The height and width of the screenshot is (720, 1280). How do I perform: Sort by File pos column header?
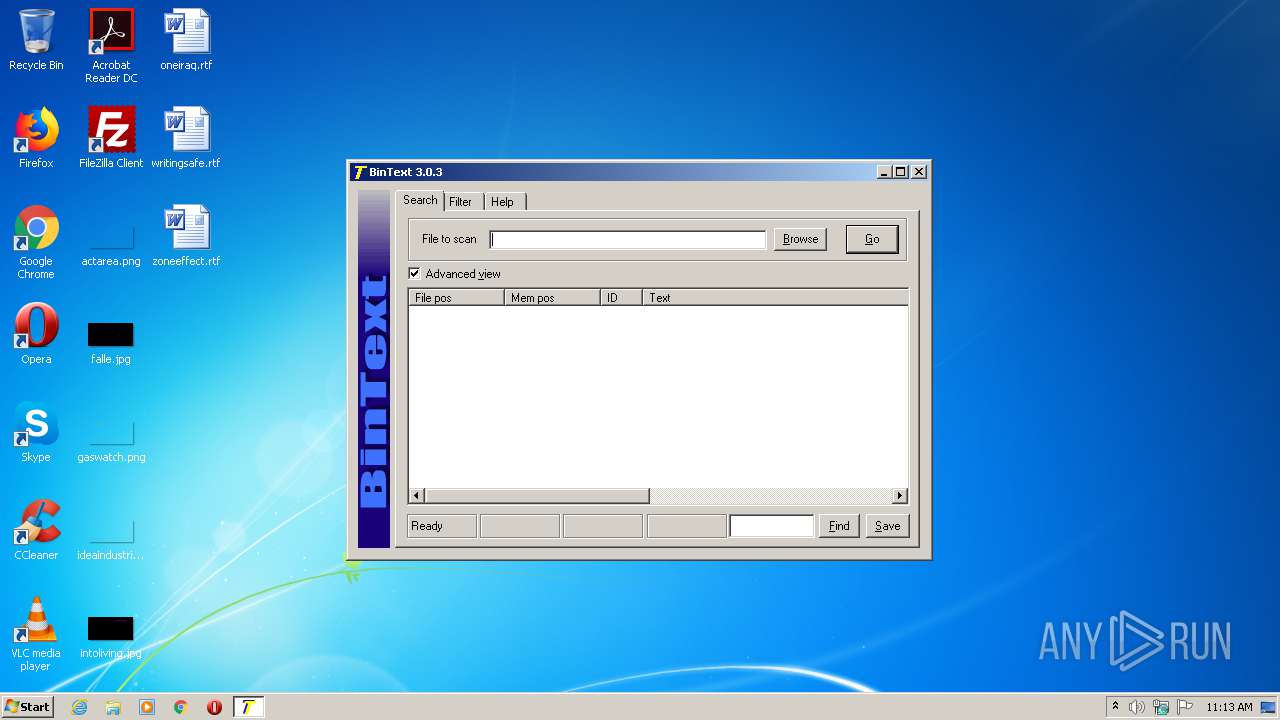click(456, 298)
